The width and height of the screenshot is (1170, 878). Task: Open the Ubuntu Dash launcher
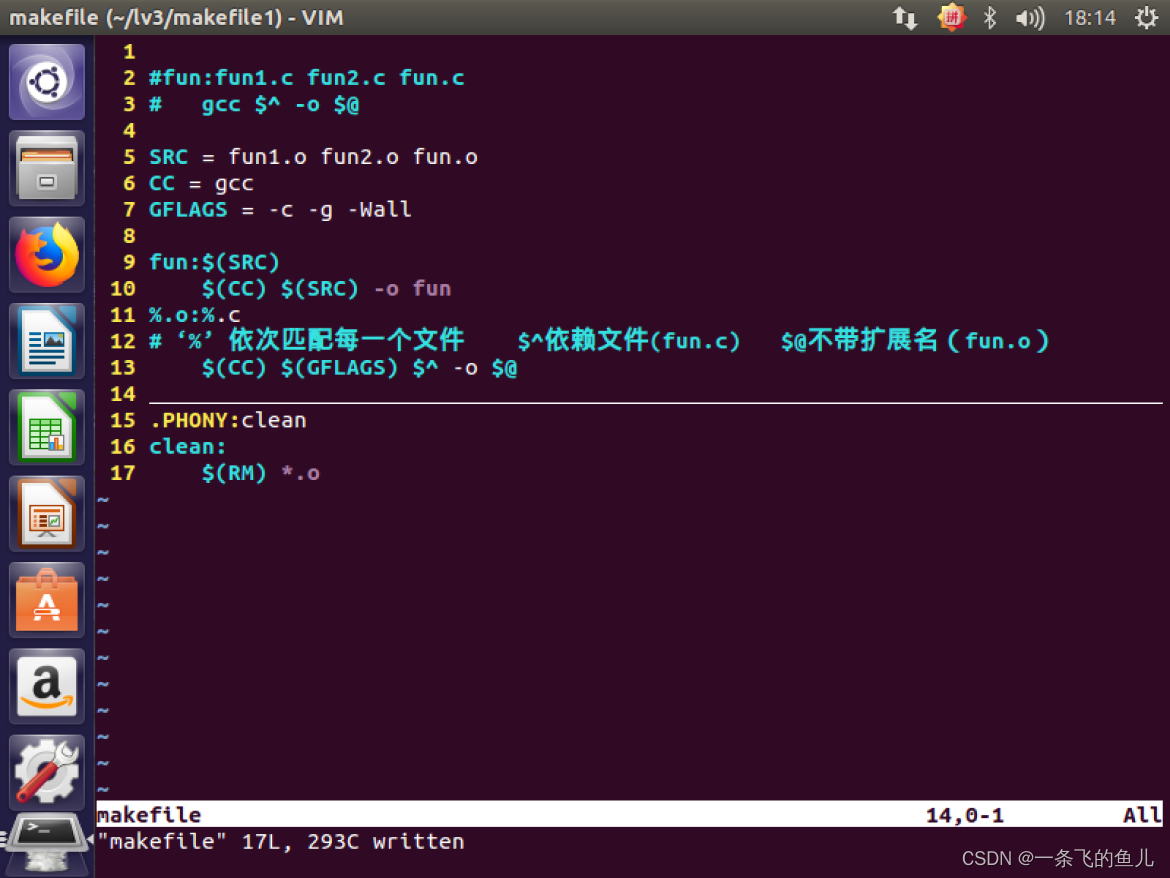(x=46, y=81)
